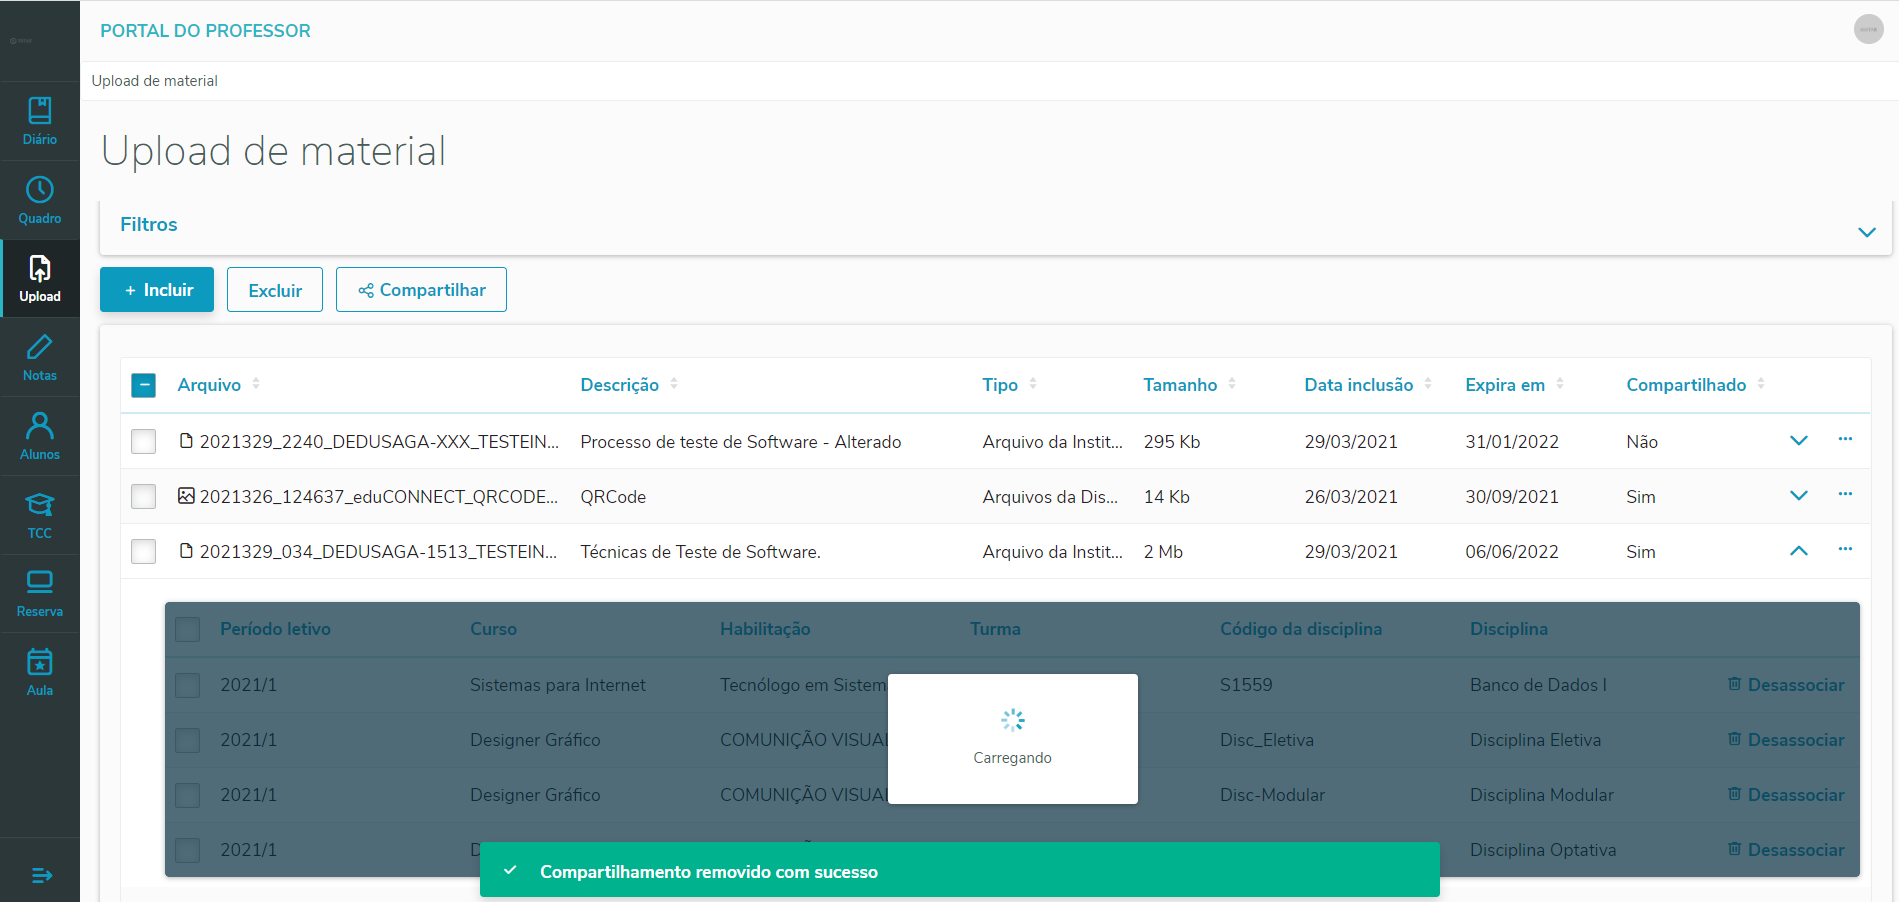1899x902 pixels.
Task: Sort by Compartilhado column arrows
Action: [1761, 384]
